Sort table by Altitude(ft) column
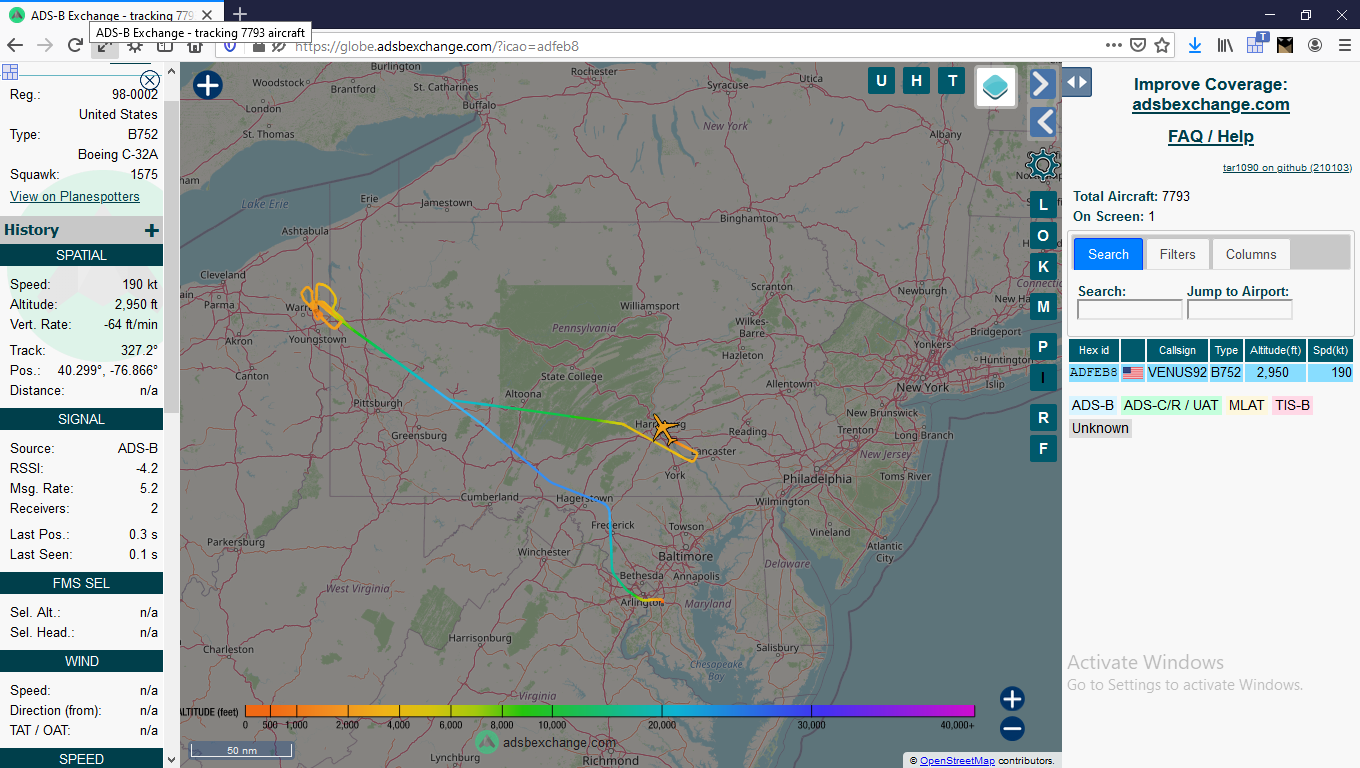 click(1276, 350)
